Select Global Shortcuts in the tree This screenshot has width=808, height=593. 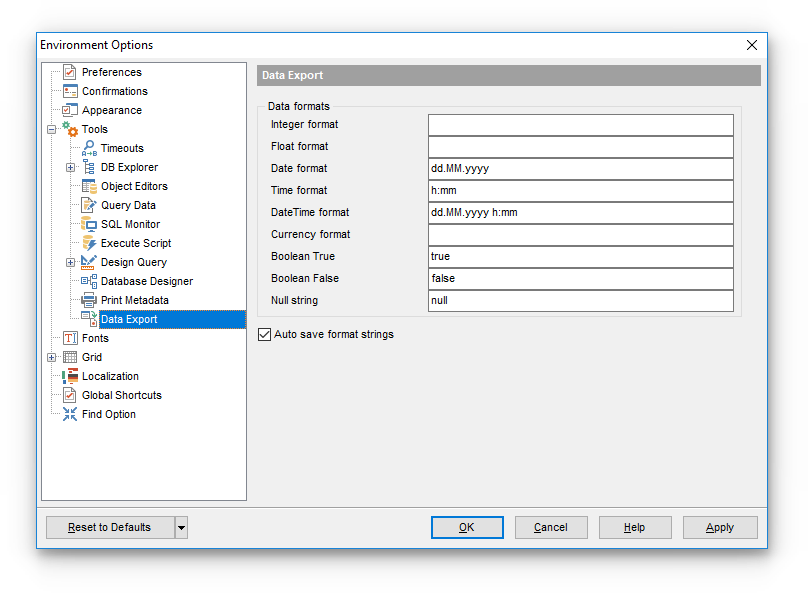(x=121, y=395)
